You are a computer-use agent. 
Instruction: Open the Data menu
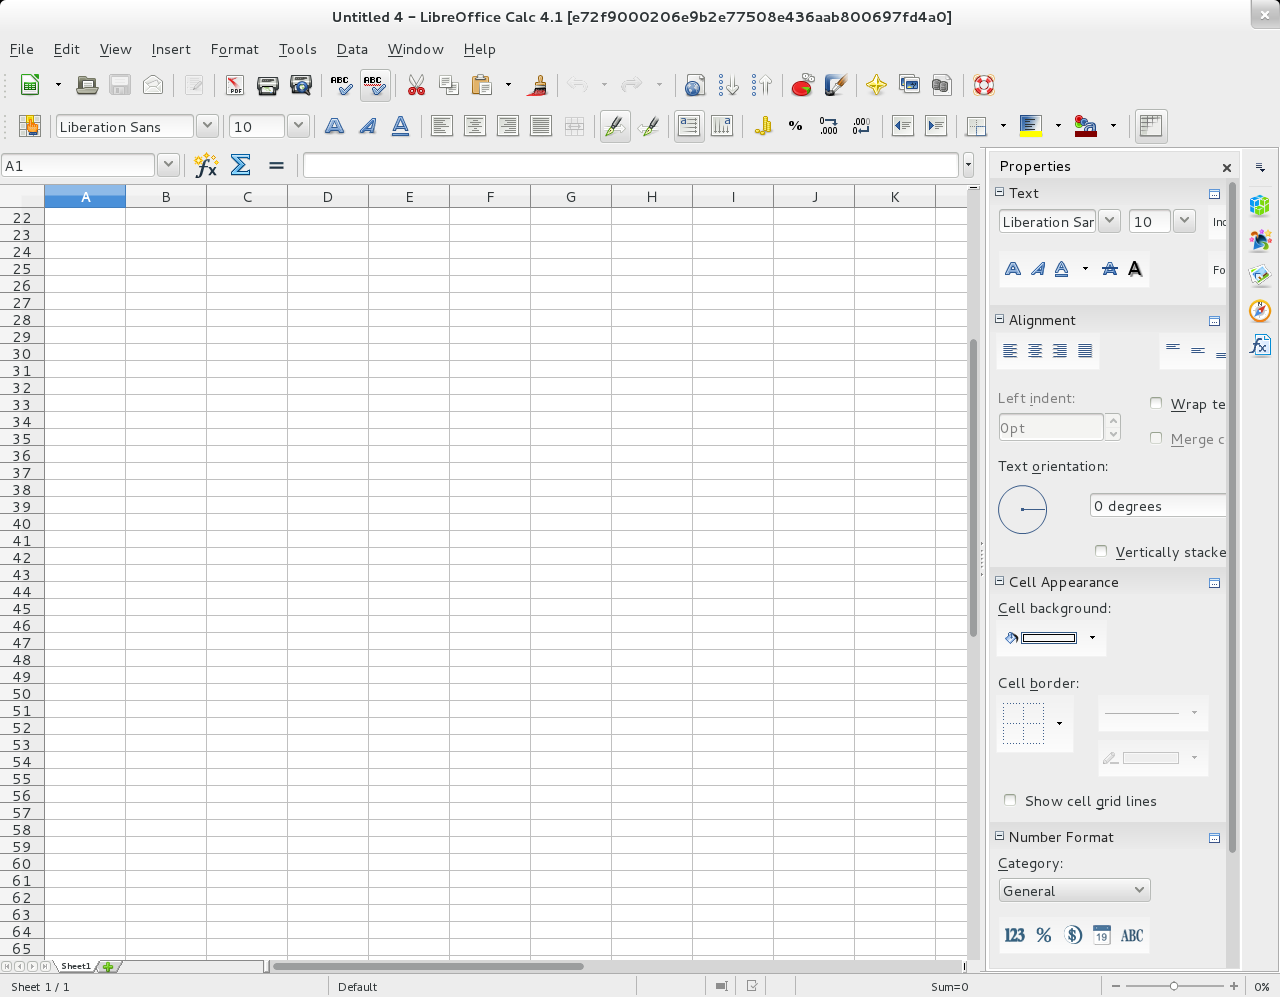click(x=352, y=49)
